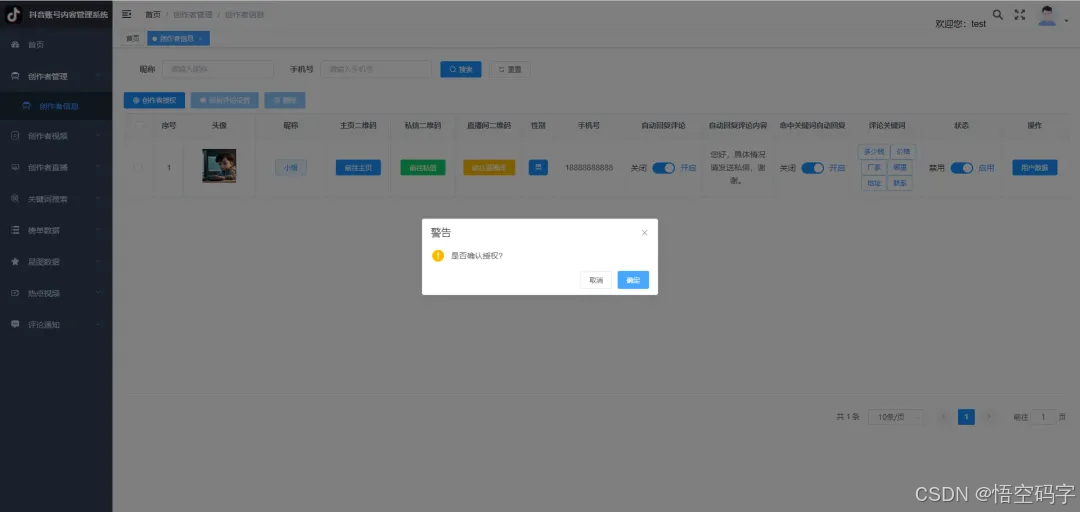Click the blue 搜索 button
Image resolution: width=1080 pixels, height=512 pixels.
(461, 70)
